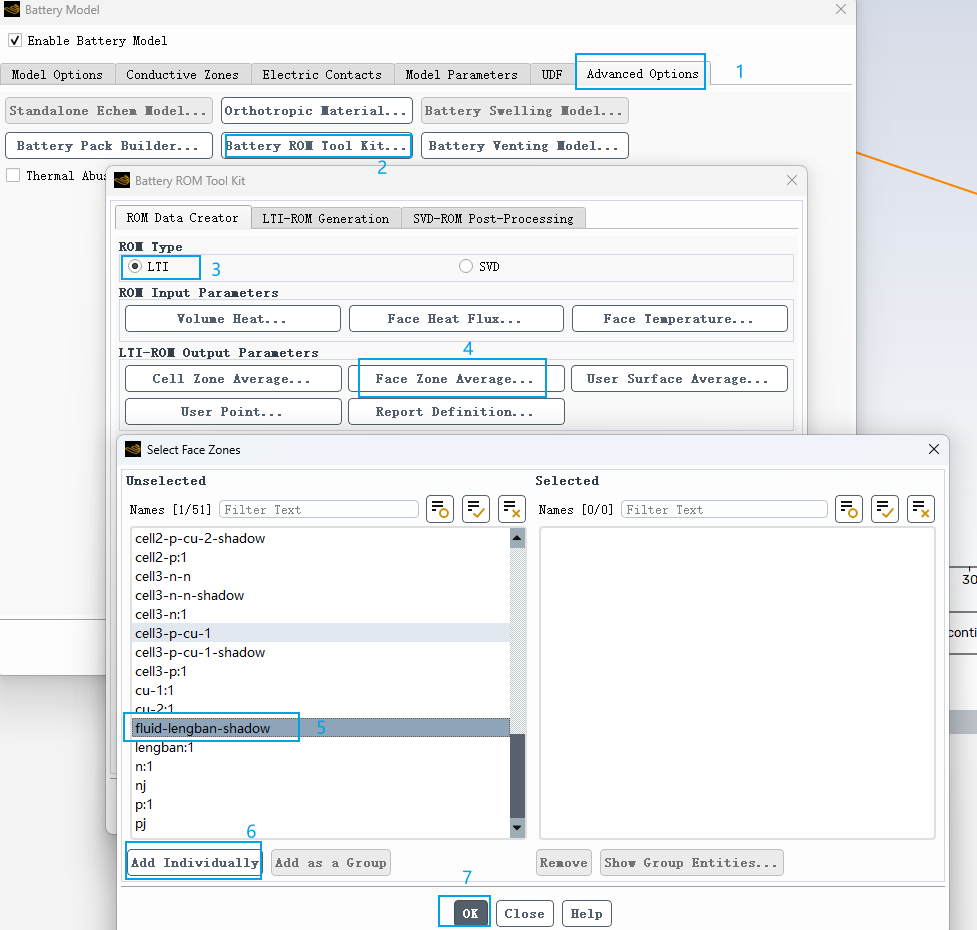
Task: Select the LTI ROM type radio button
Action: point(135,267)
